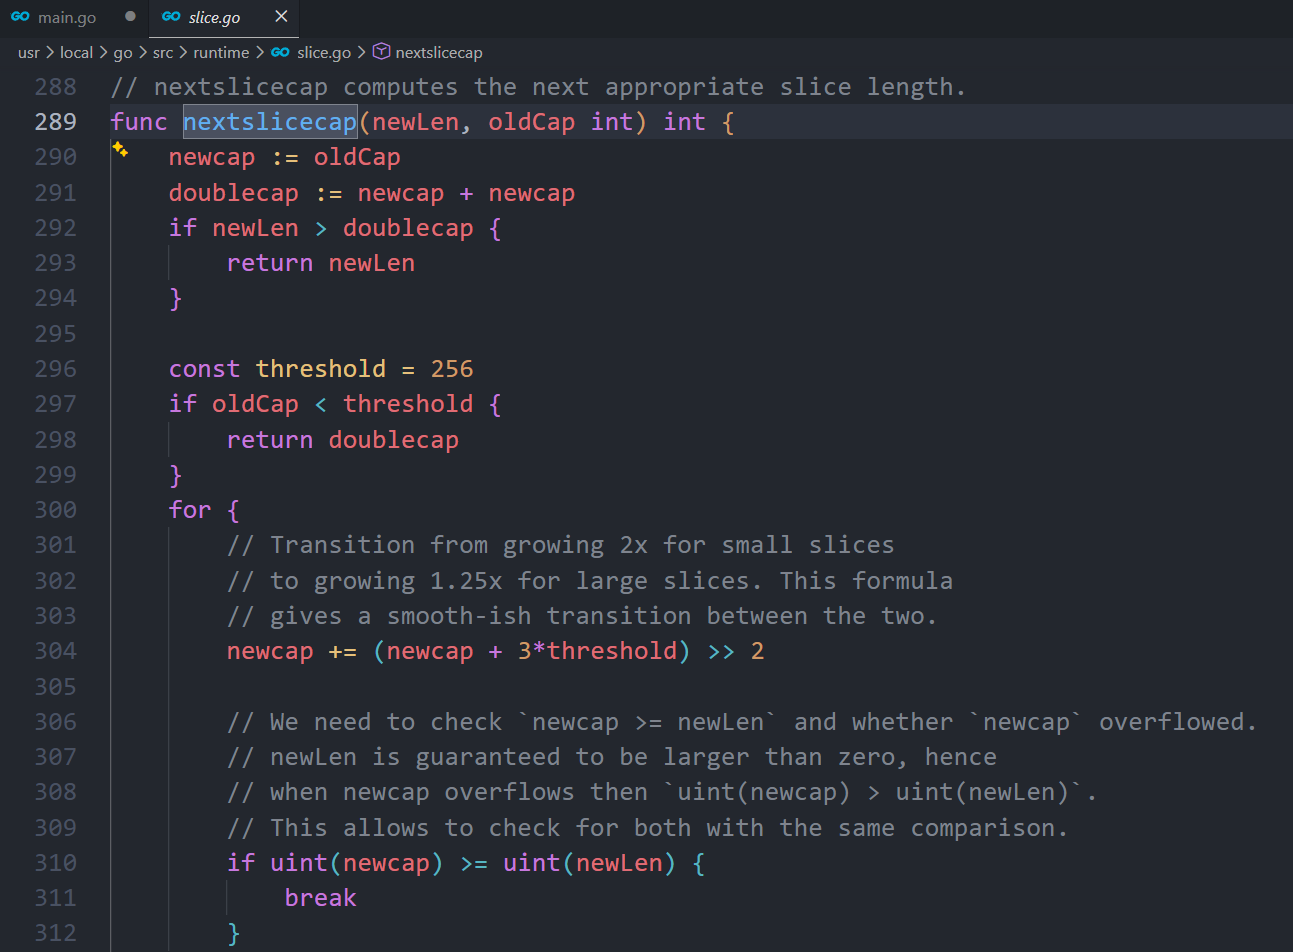1293x952 pixels.
Task: Click the 'newLen' parameter on line 289
Action: click(415, 122)
